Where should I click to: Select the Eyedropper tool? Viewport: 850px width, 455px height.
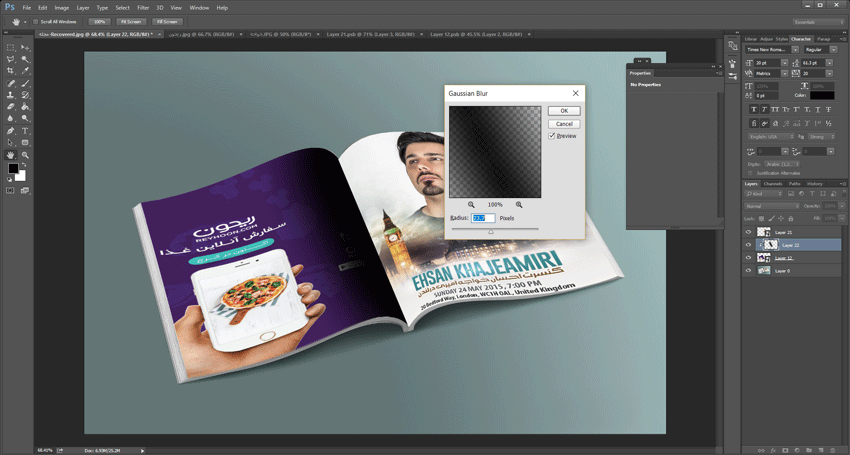(x=25, y=71)
